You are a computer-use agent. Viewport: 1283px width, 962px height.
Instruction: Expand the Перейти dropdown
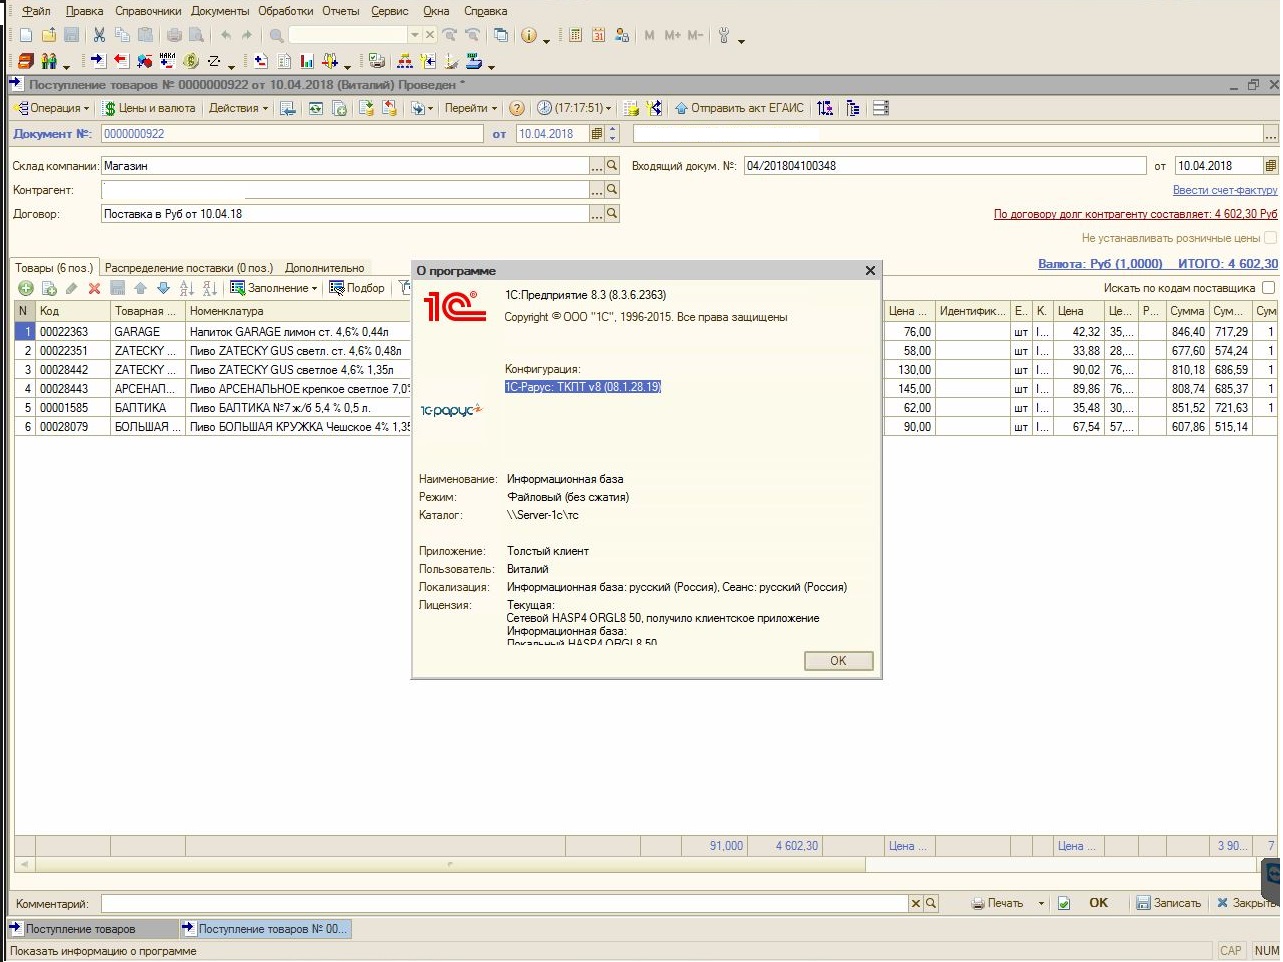point(470,108)
